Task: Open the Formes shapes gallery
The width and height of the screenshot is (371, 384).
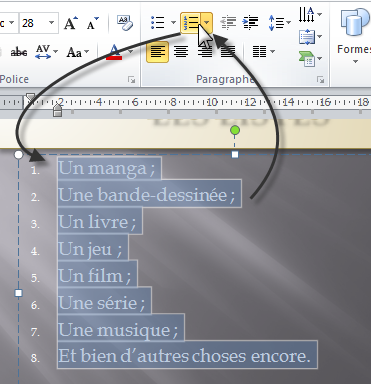Action: coord(355,35)
